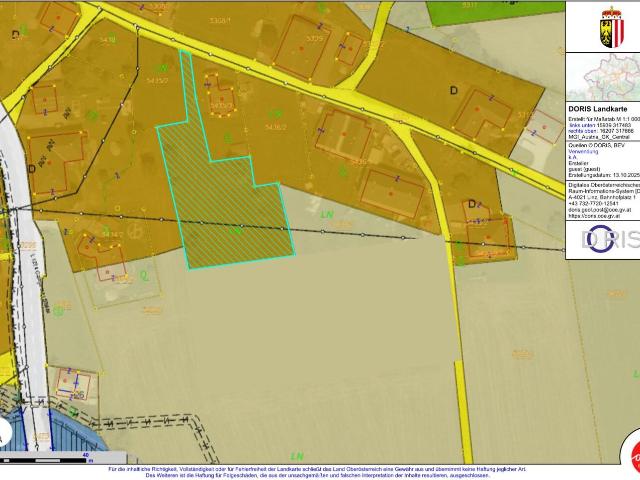
Task: Click the white circle icon at bottom left
Action: 5,434
